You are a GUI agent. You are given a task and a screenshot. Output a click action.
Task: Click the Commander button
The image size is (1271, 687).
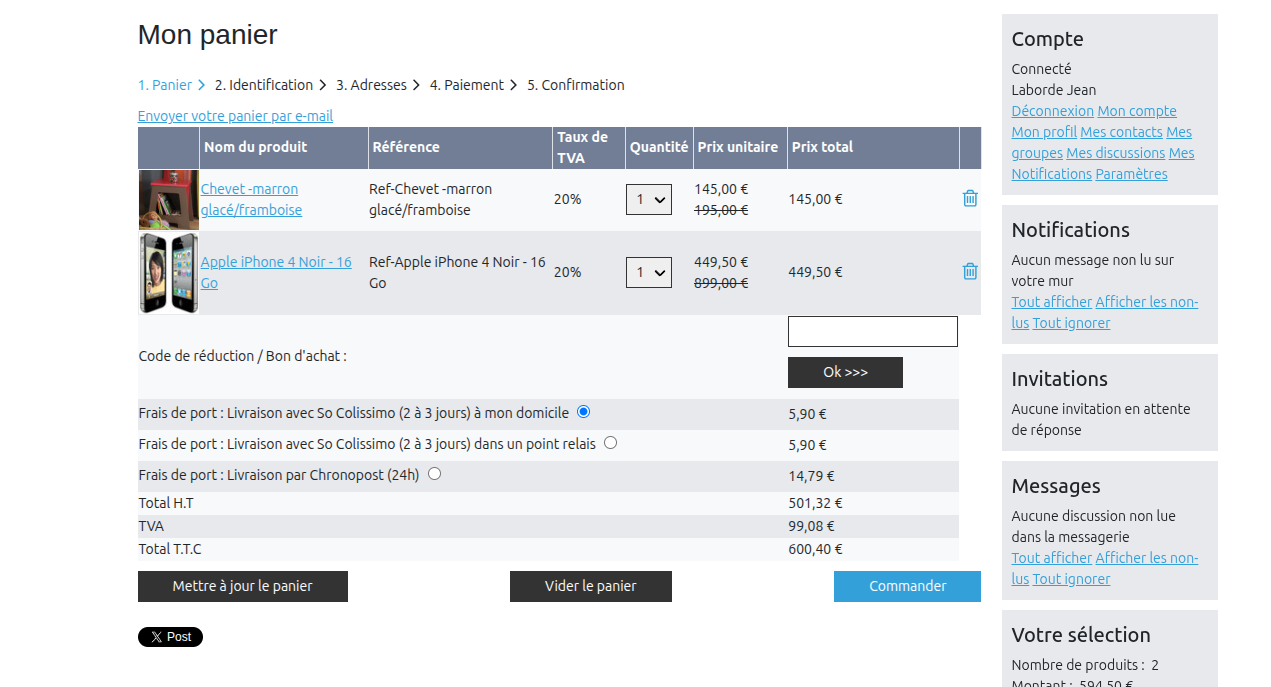907,586
